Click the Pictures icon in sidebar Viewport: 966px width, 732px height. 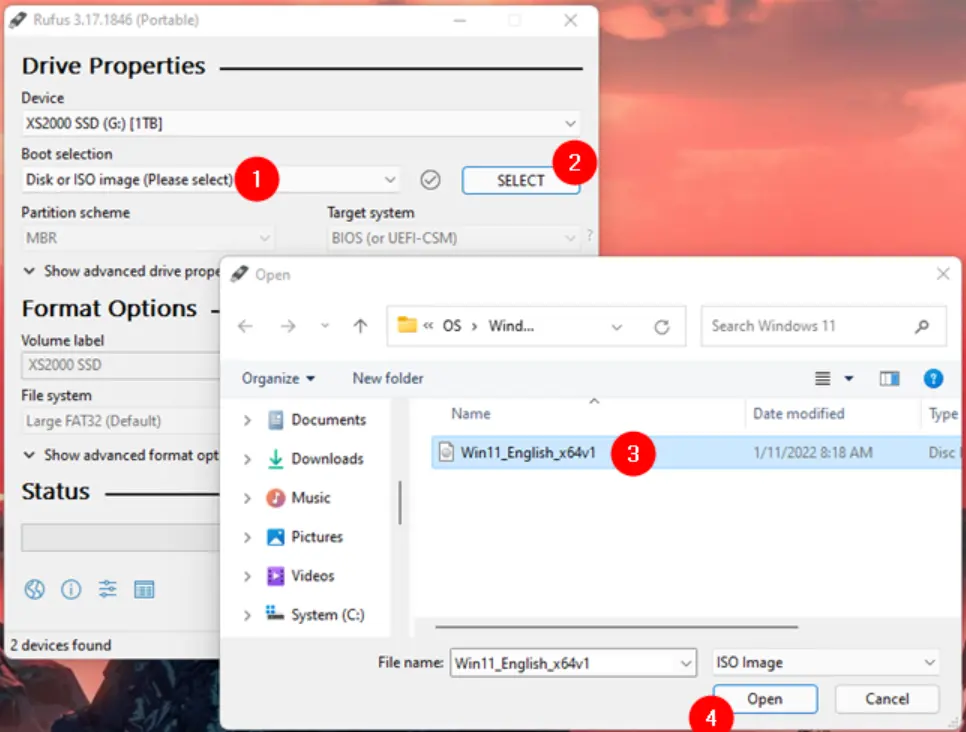[x=275, y=537]
